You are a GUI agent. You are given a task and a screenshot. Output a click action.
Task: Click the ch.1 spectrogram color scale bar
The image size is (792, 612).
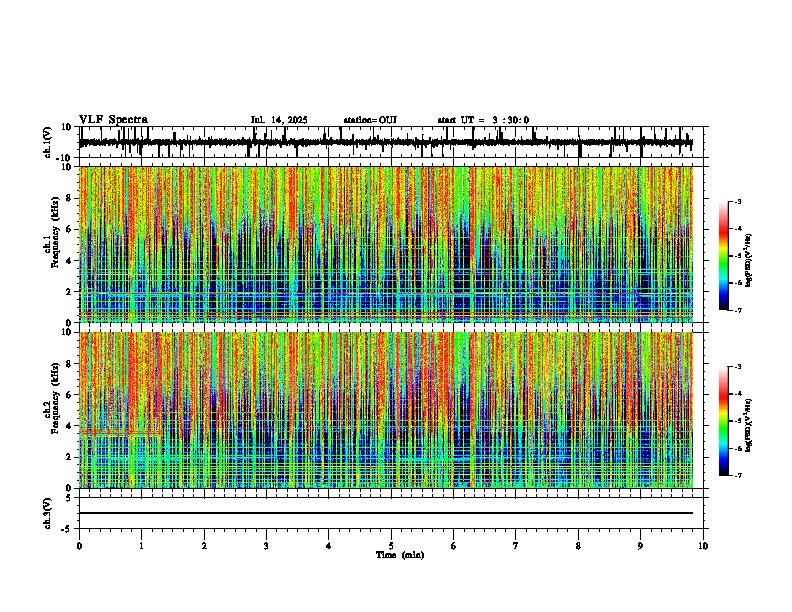tap(724, 256)
